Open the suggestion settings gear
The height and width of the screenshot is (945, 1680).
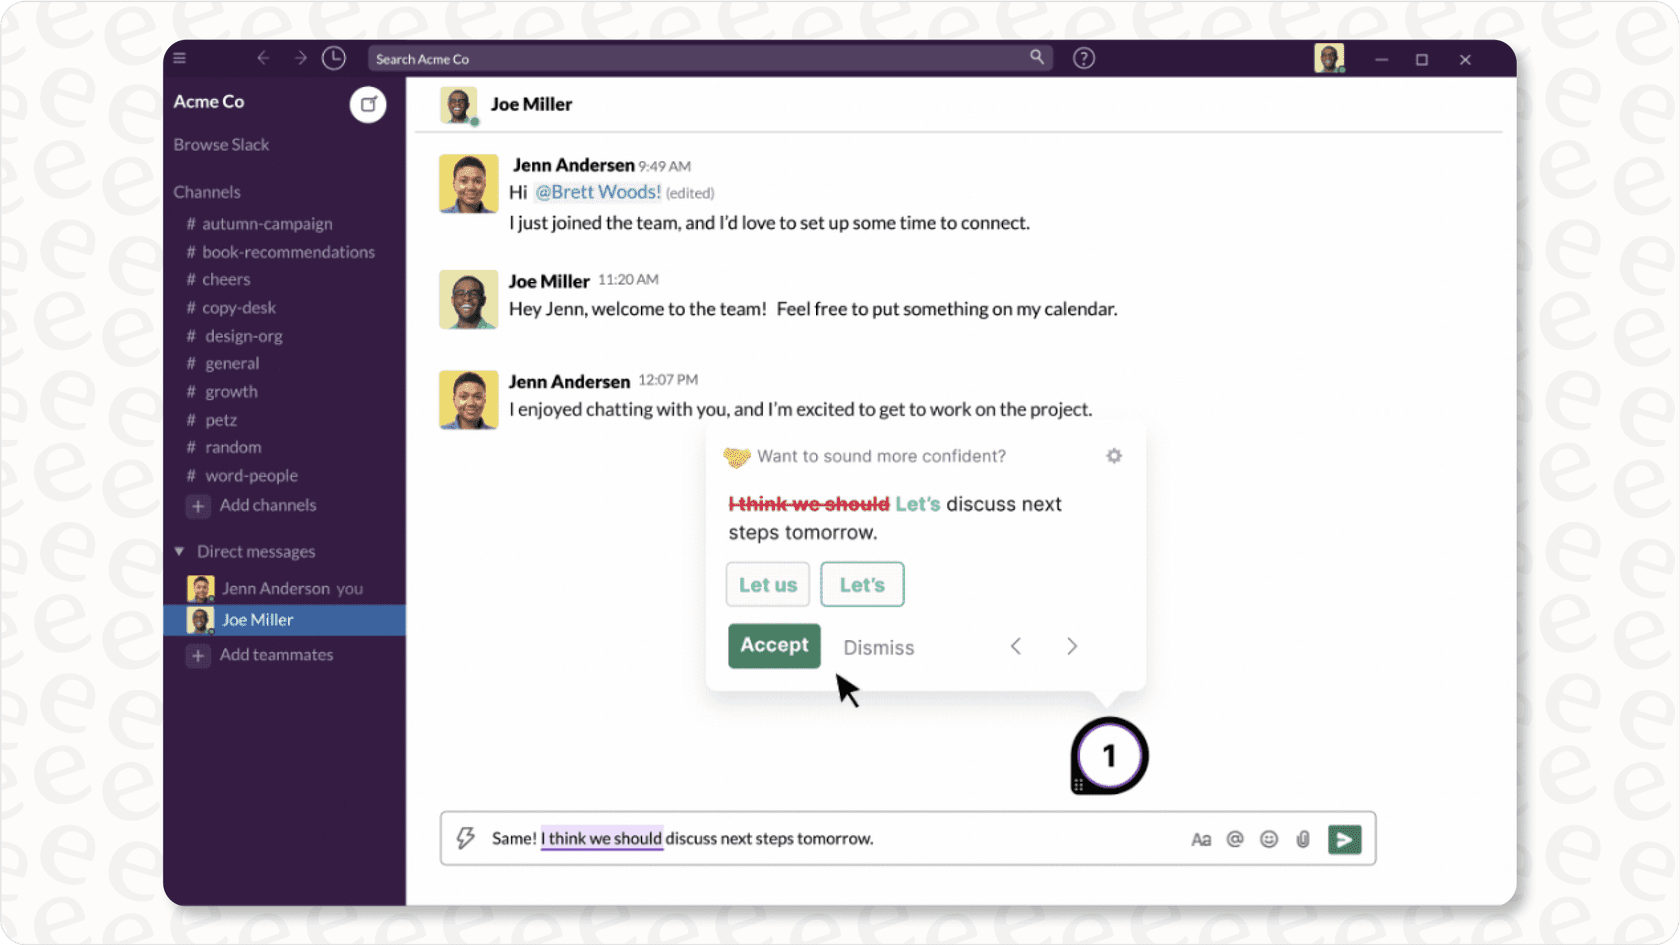(x=1114, y=455)
